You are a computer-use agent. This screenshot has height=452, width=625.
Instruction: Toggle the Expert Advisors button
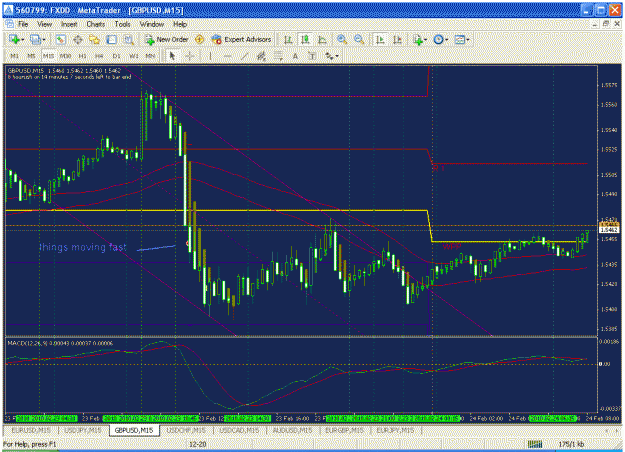point(242,39)
